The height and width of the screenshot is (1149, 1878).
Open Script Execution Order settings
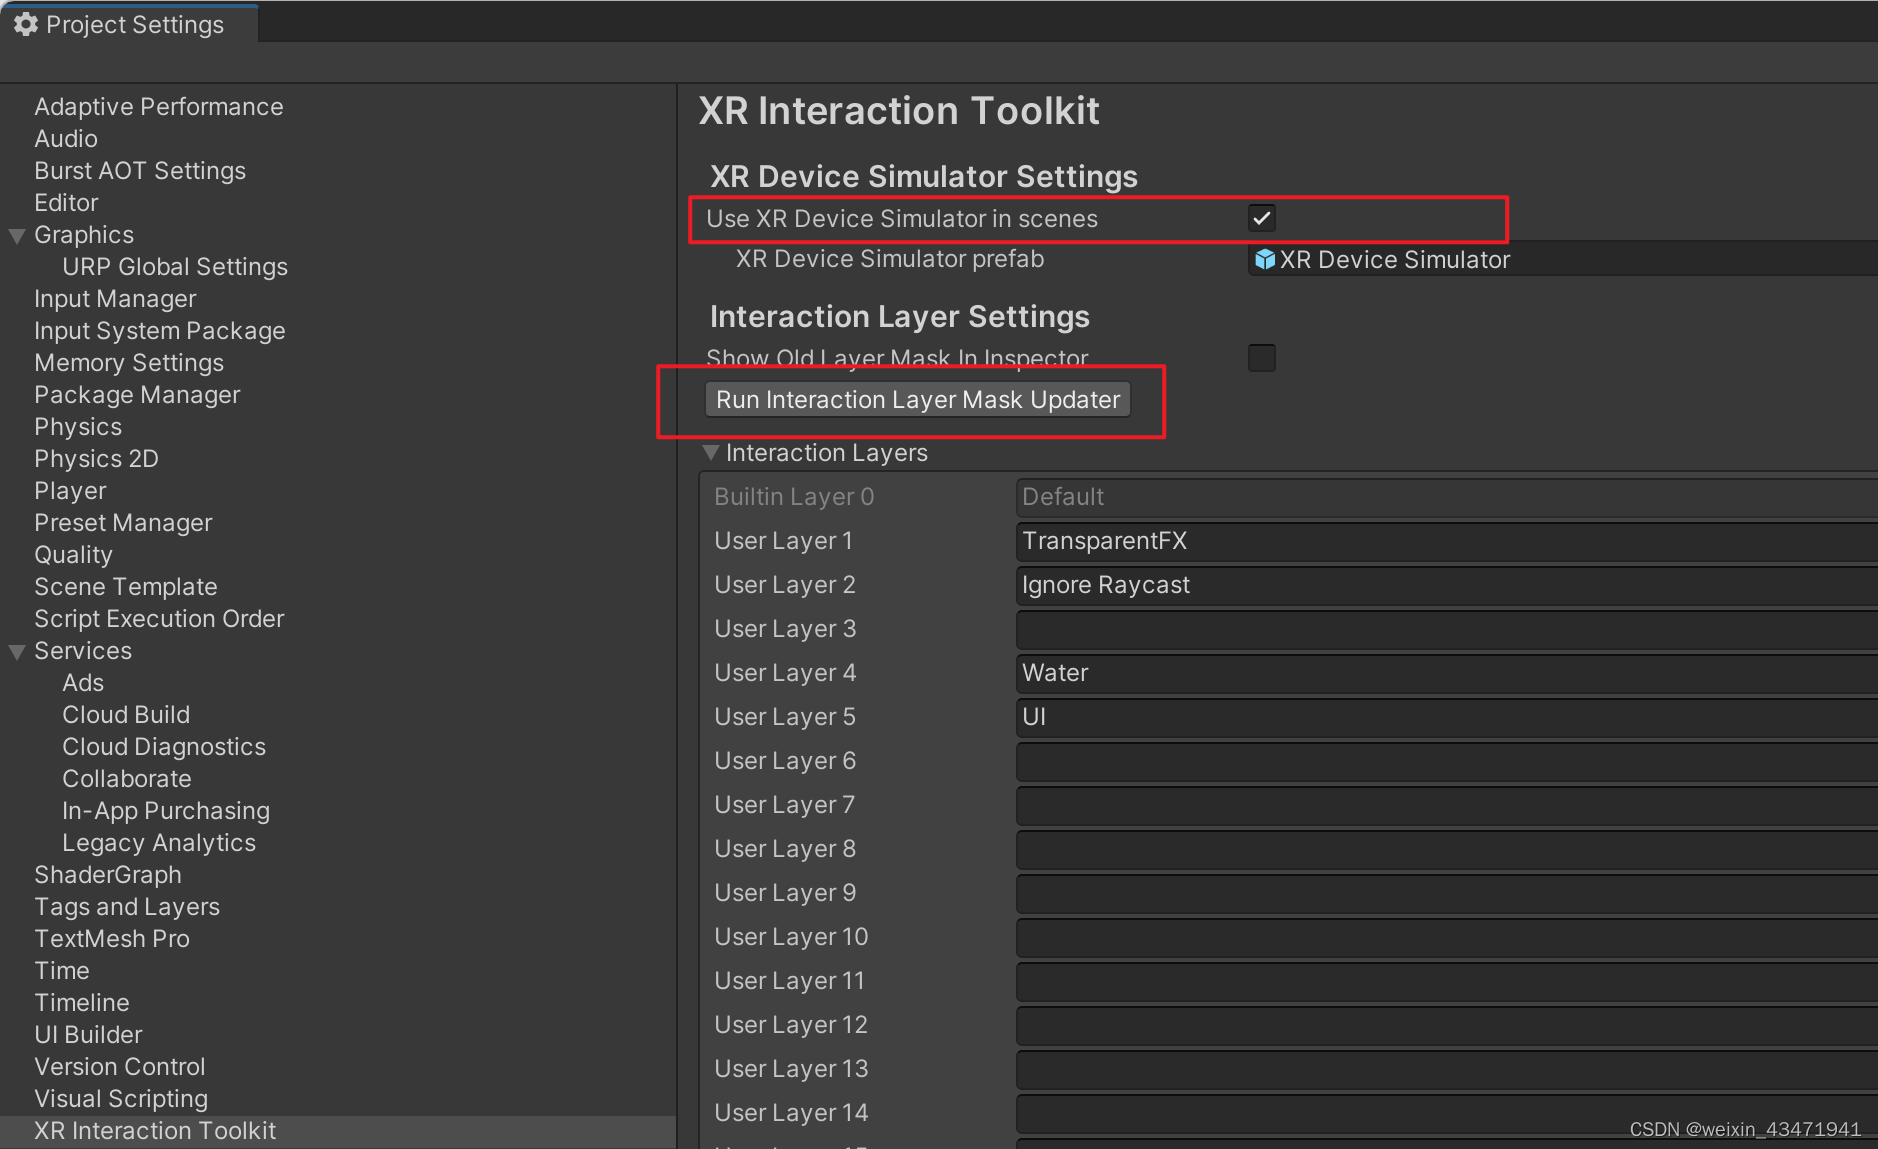click(159, 619)
